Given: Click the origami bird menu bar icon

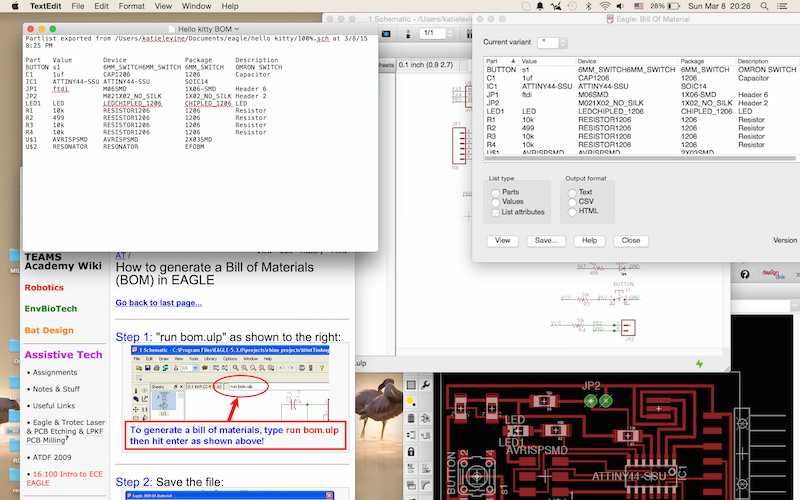Looking at the screenshot, I should [x=556, y=6].
